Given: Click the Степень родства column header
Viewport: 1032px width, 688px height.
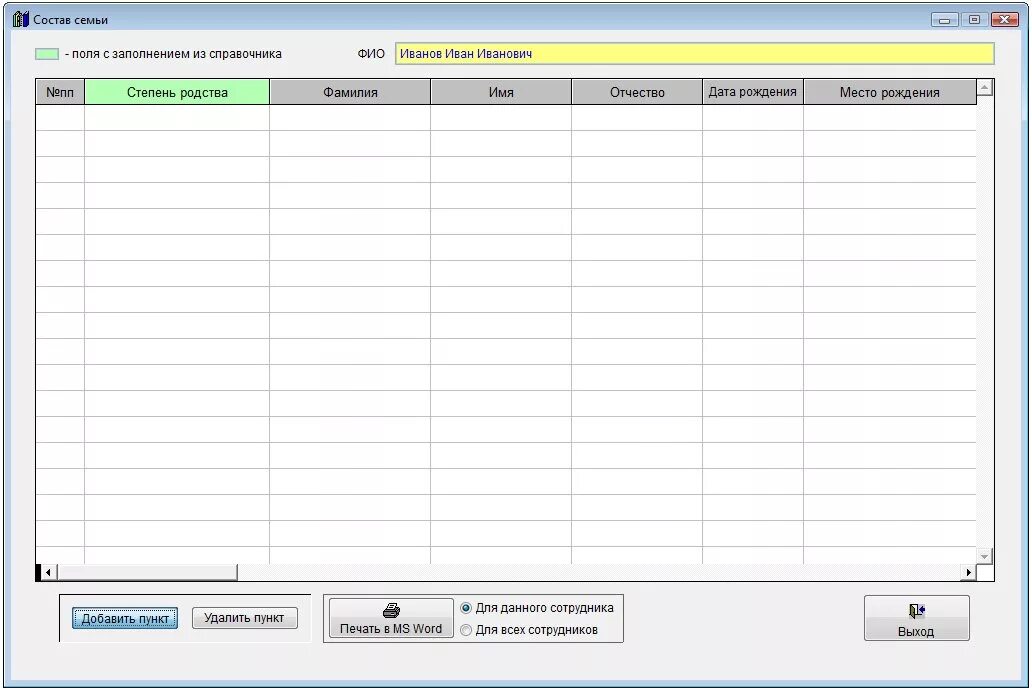Looking at the screenshot, I should click(x=177, y=92).
